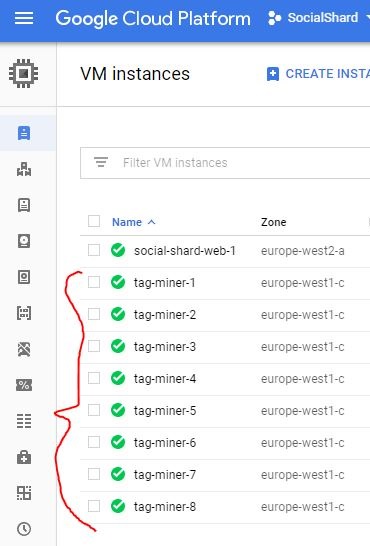The height and width of the screenshot is (546, 370).
Task: Check the tag-miner-2 row checkbox
Action: (94, 314)
